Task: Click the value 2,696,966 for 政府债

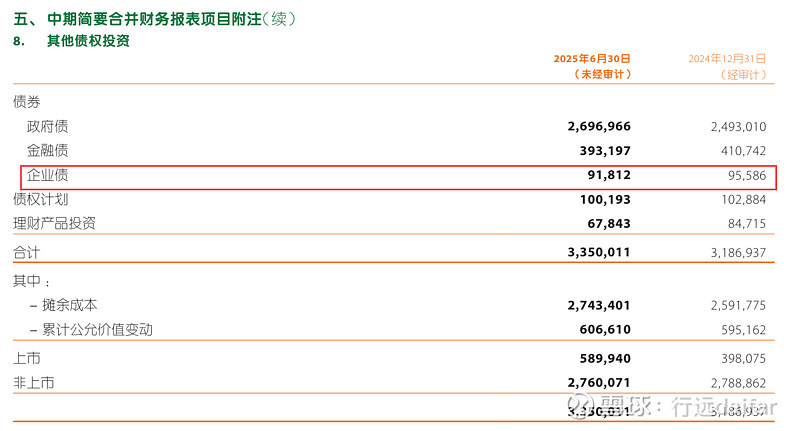Action: tap(599, 126)
